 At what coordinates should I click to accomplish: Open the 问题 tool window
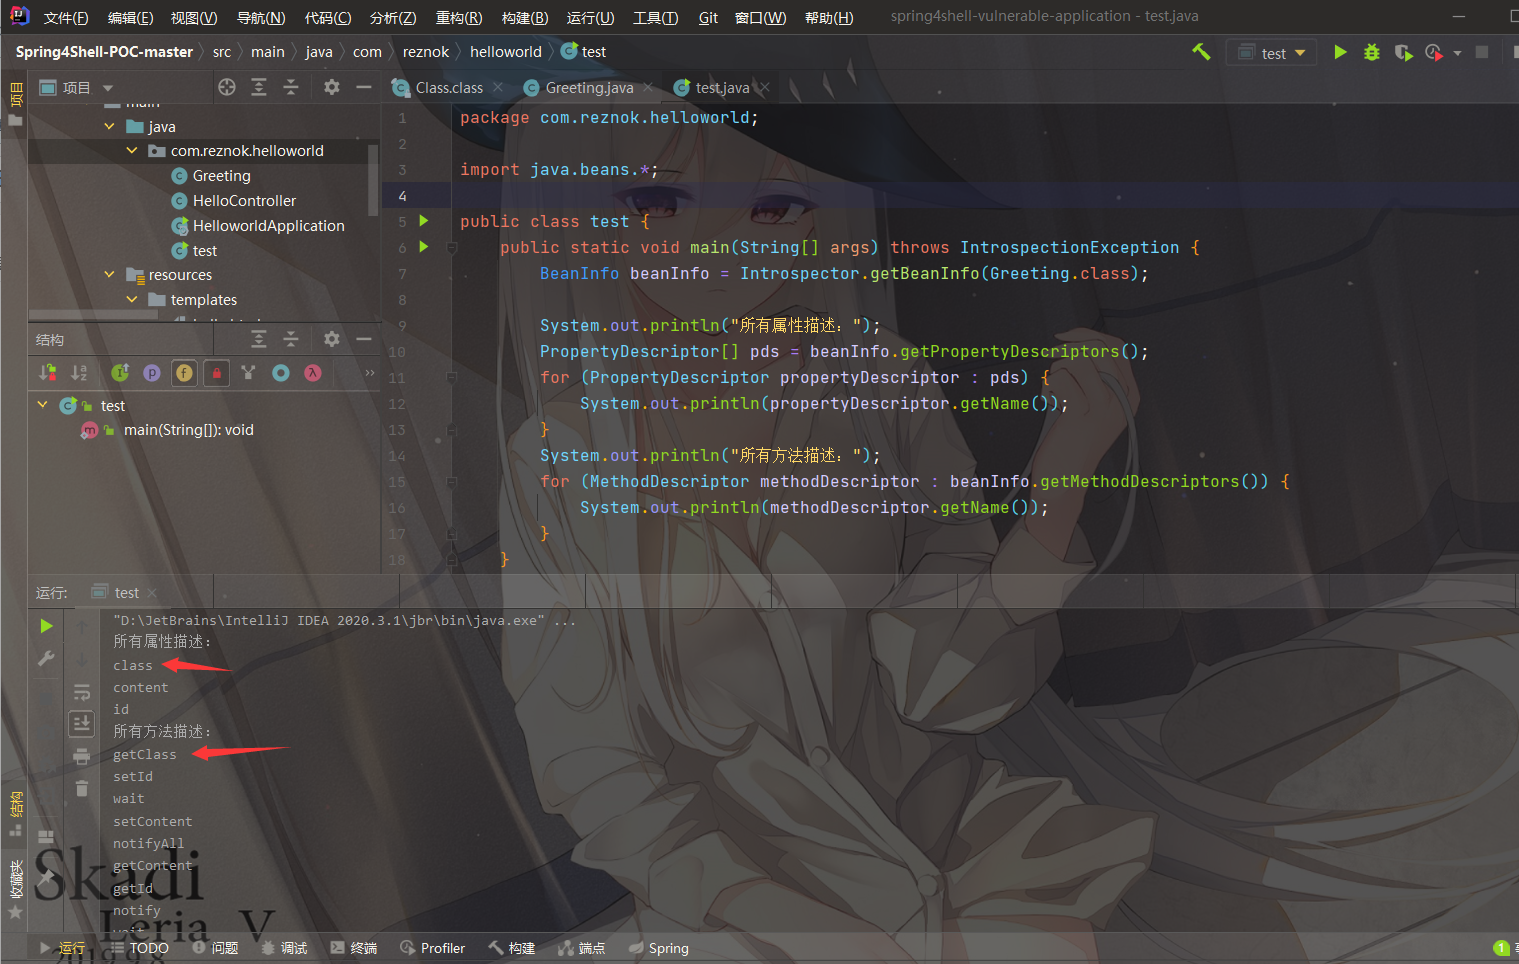(x=215, y=948)
